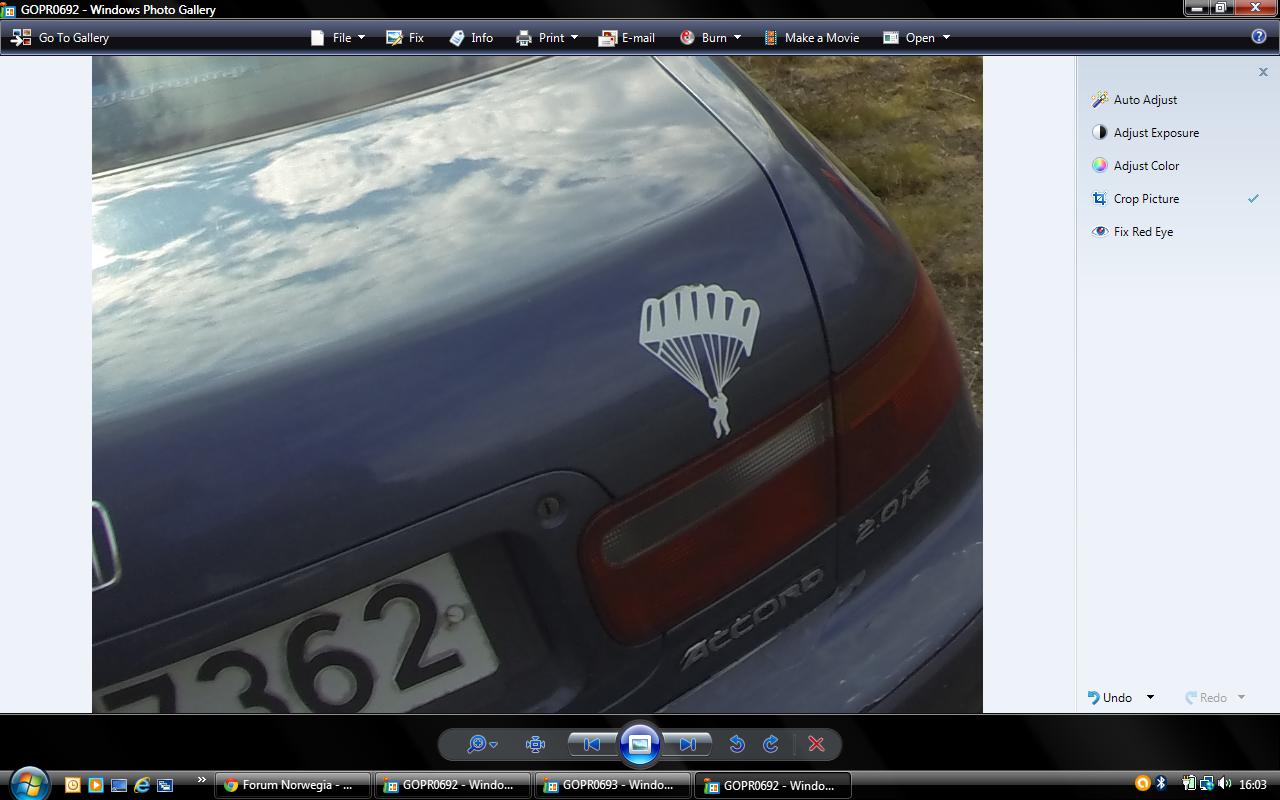Select Auto Adjust
Screen dimensions: 1280x800
point(1145,100)
